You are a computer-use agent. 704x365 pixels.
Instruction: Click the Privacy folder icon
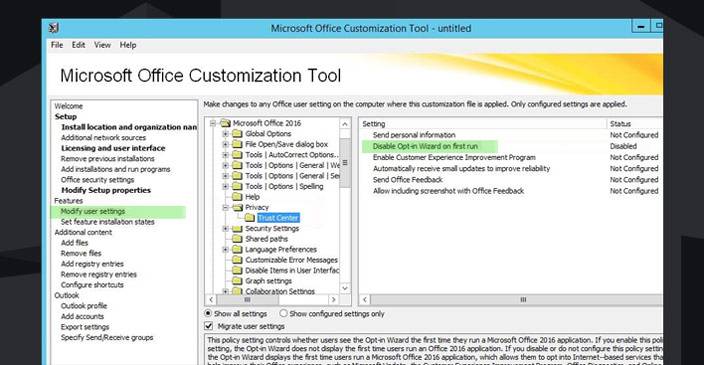pos(238,207)
